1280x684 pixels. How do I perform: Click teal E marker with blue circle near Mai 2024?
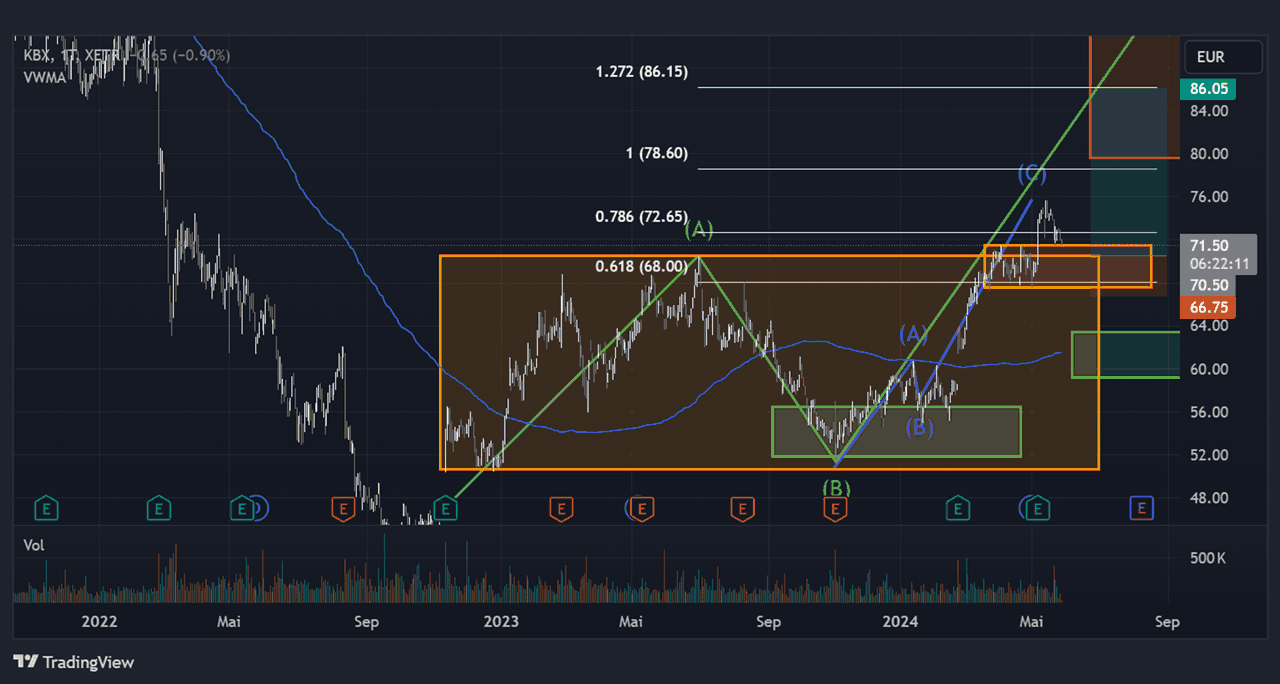pos(1040,509)
